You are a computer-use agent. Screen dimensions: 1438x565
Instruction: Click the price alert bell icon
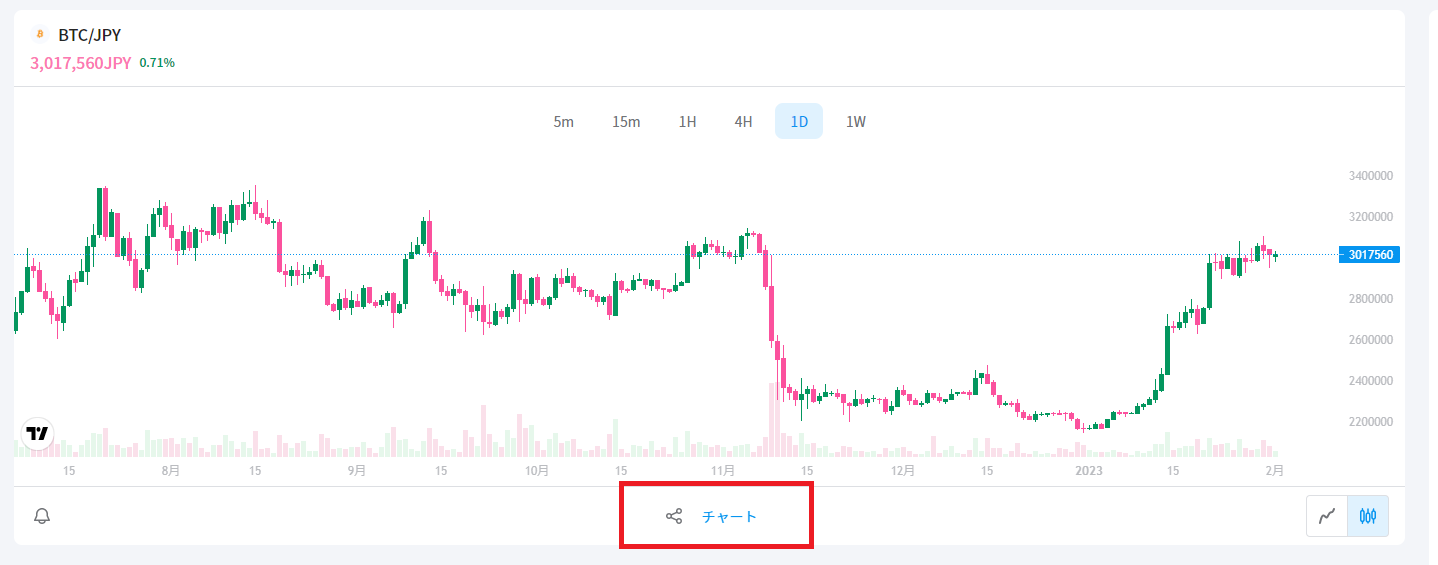point(42,516)
